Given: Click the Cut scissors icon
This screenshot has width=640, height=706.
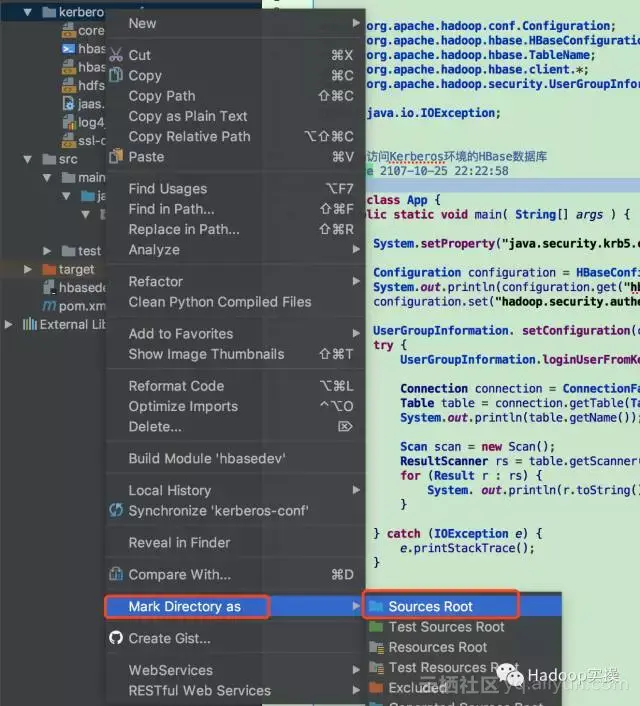Looking at the screenshot, I should tap(116, 55).
